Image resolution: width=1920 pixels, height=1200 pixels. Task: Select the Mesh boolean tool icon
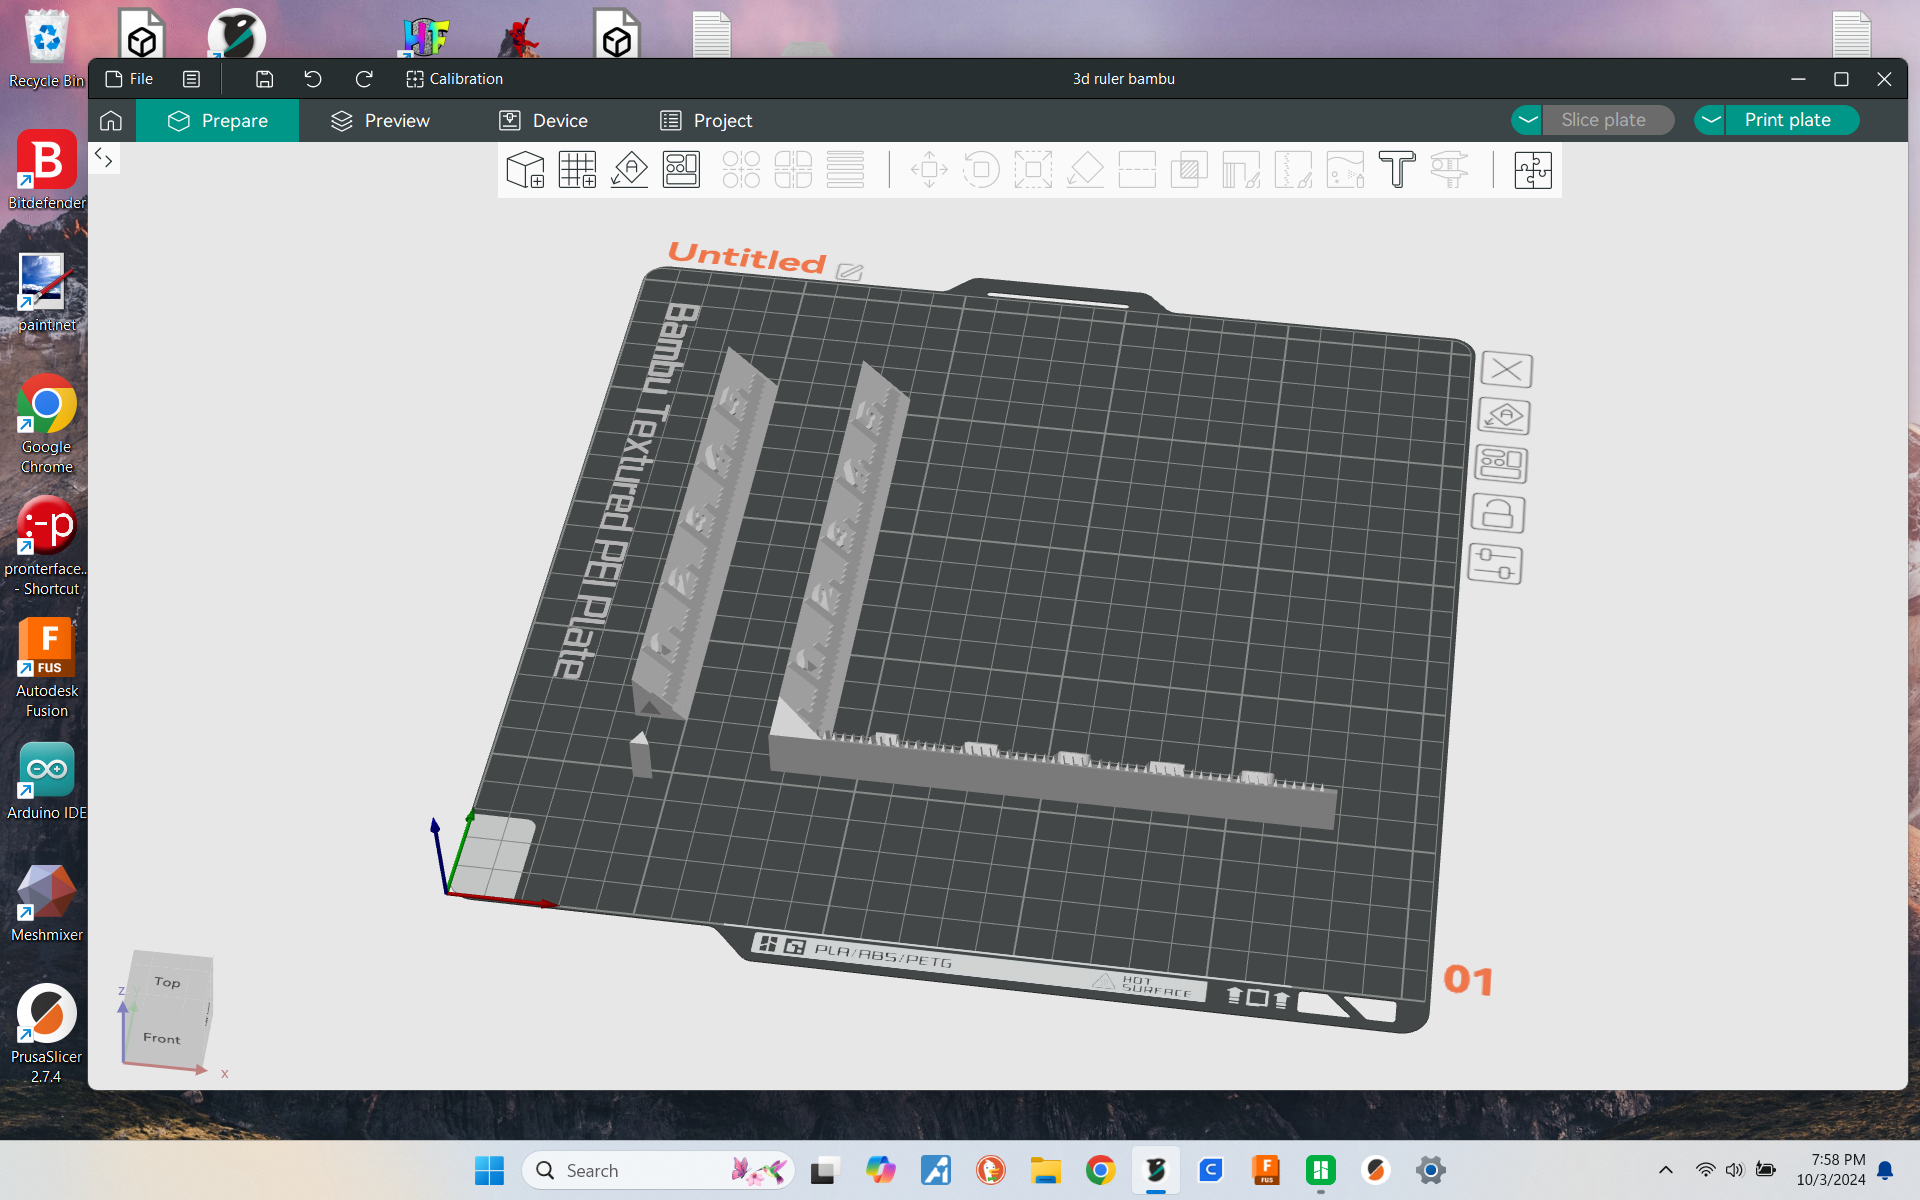pos(1189,170)
